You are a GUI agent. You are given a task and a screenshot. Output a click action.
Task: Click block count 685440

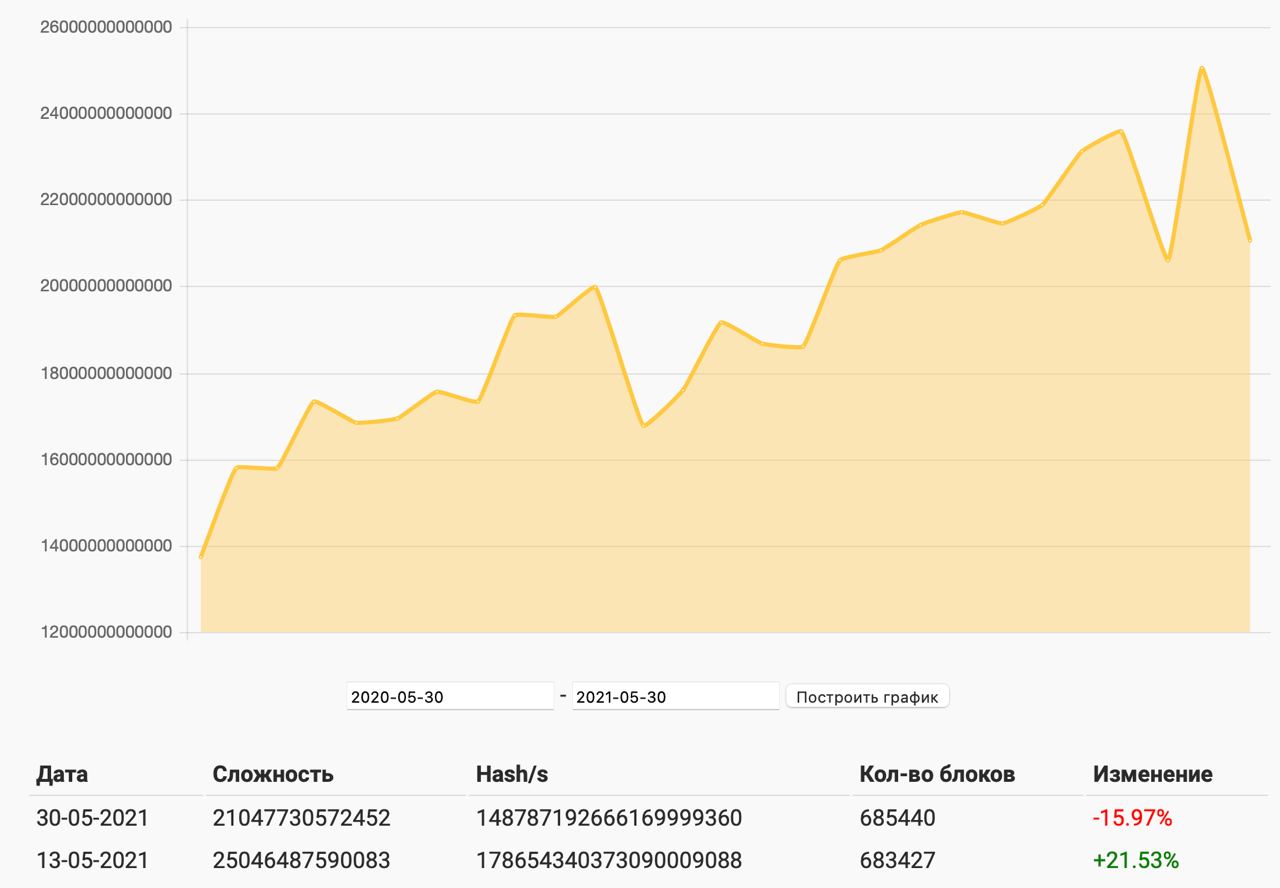click(x=898, y=818)
